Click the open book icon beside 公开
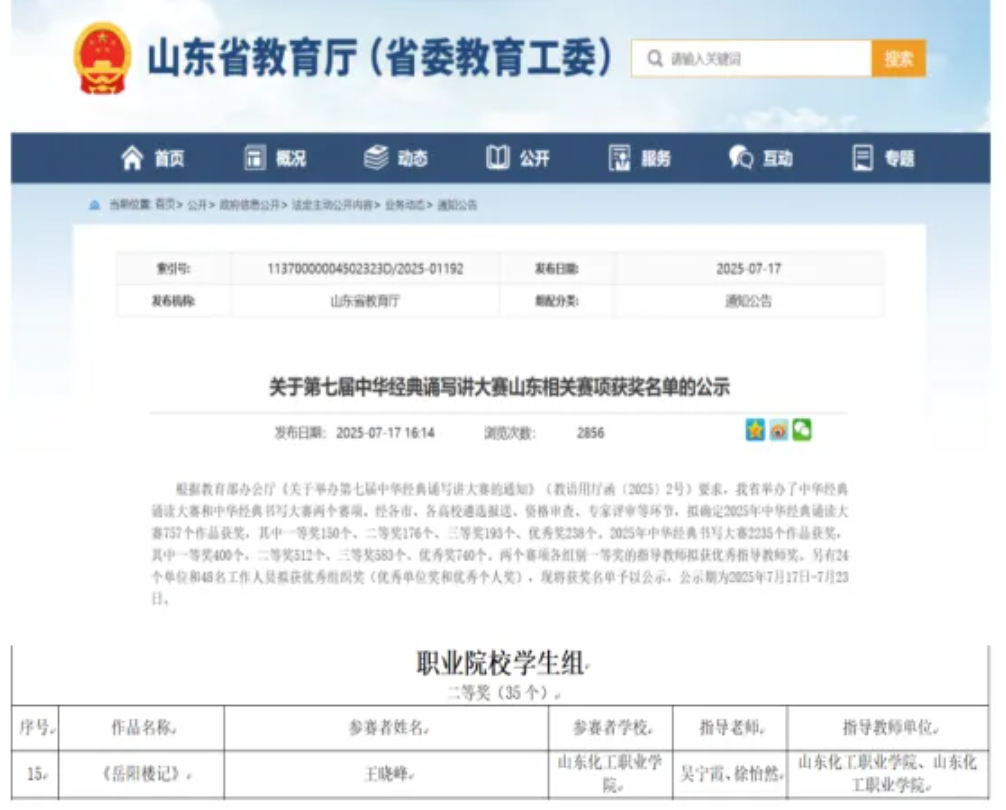The width and height of the screenshot is (1006, 810). pos(497,158)
